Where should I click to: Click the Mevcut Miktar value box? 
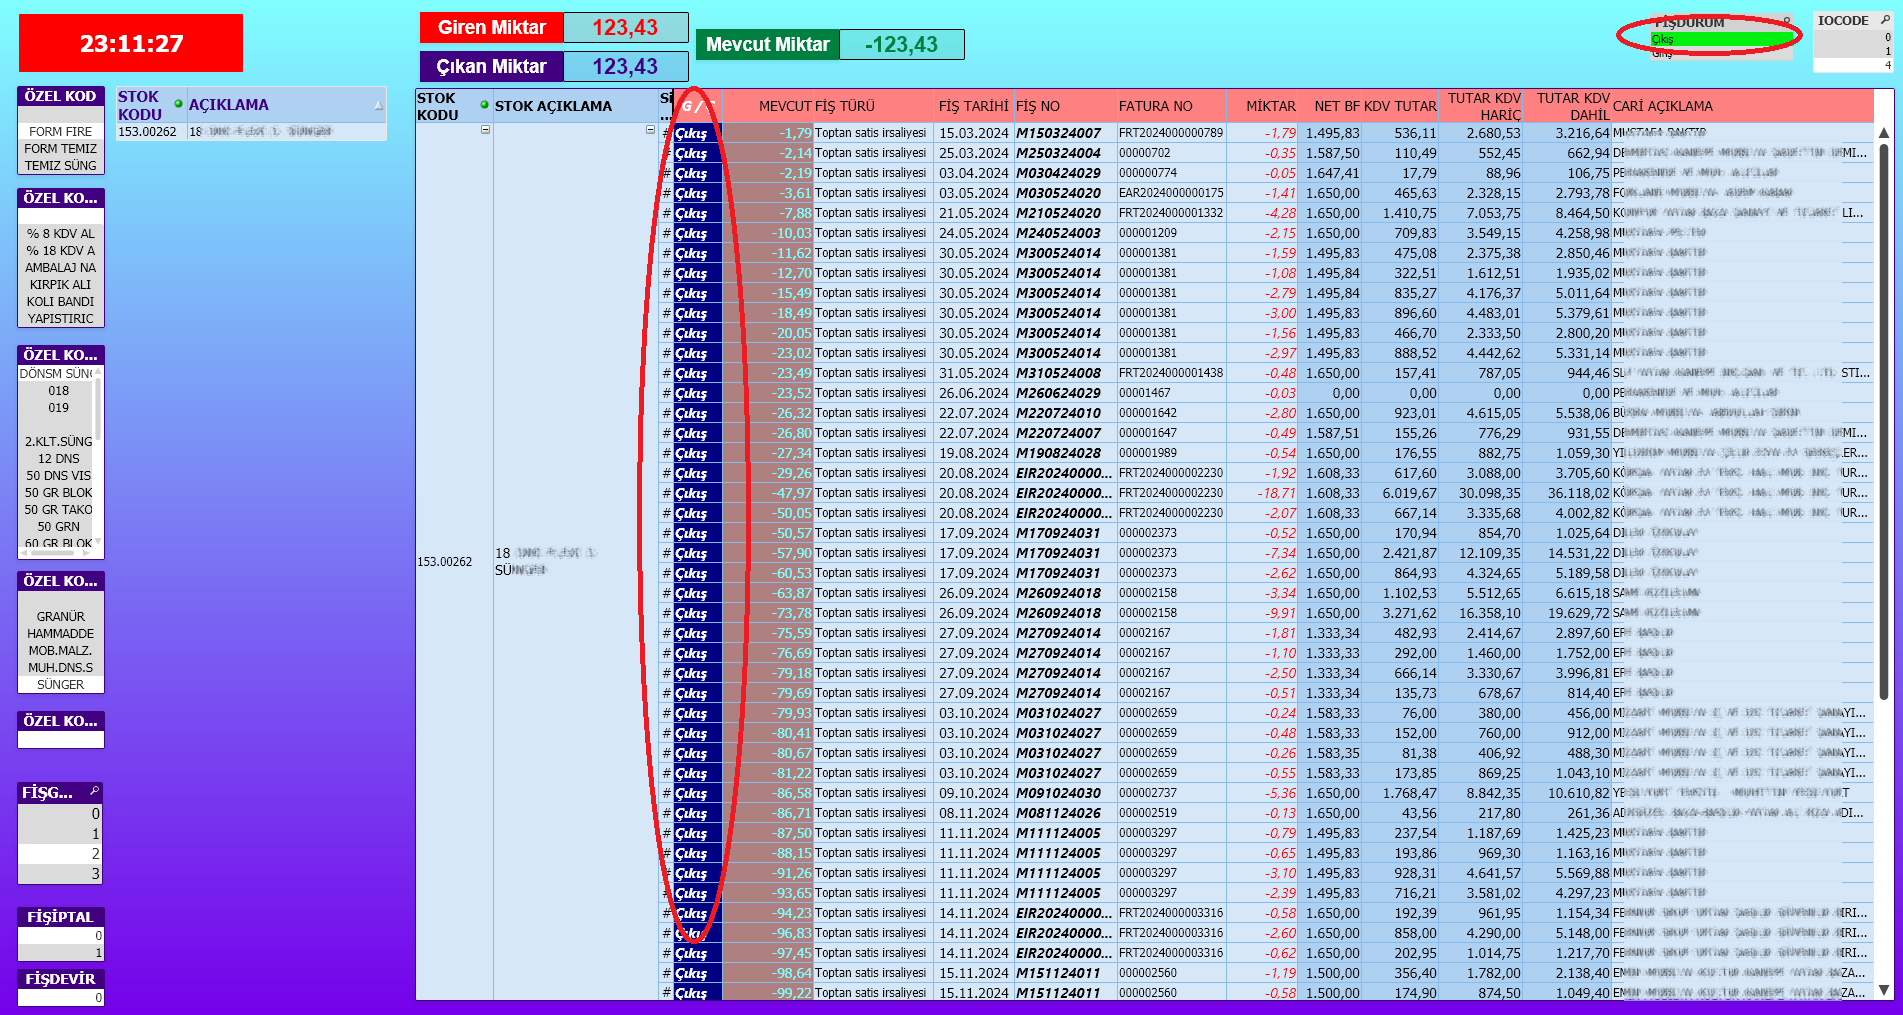[901, 45]
